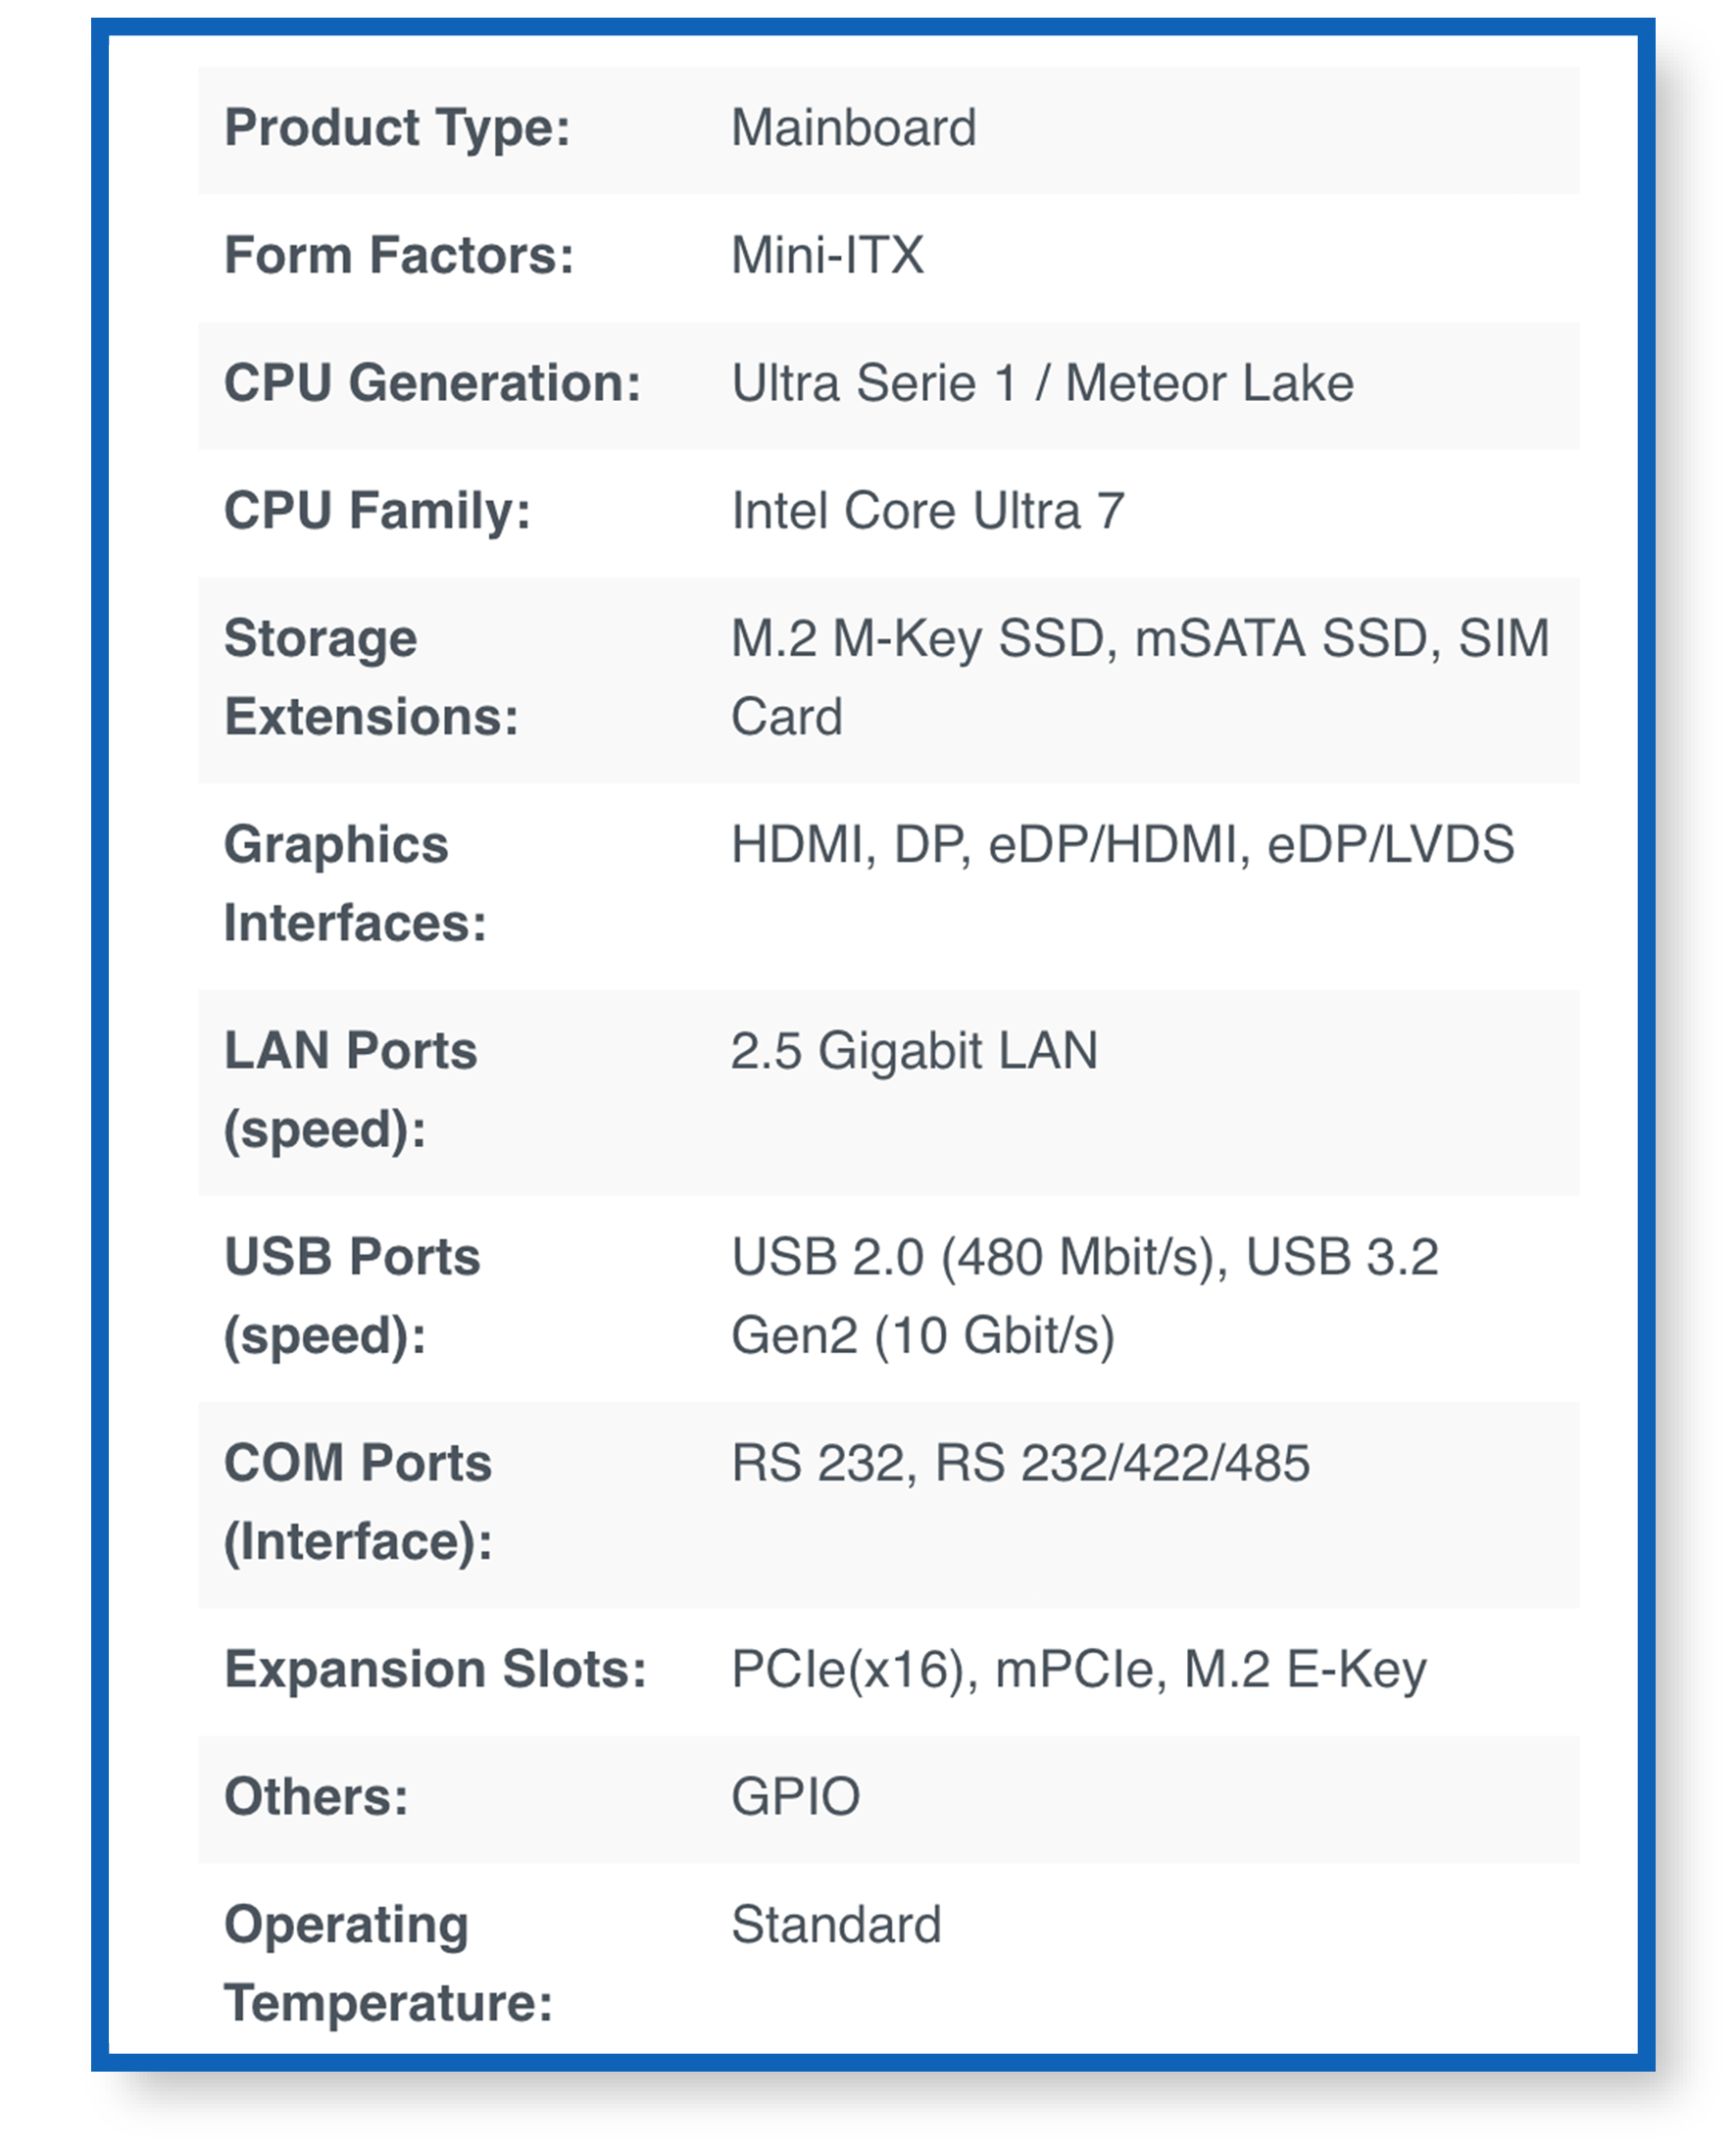The image size is (1736, 2153).
Task: Select Ultra Serie 1 / Meteor Lake text
Action: [x=1043, y=383]
